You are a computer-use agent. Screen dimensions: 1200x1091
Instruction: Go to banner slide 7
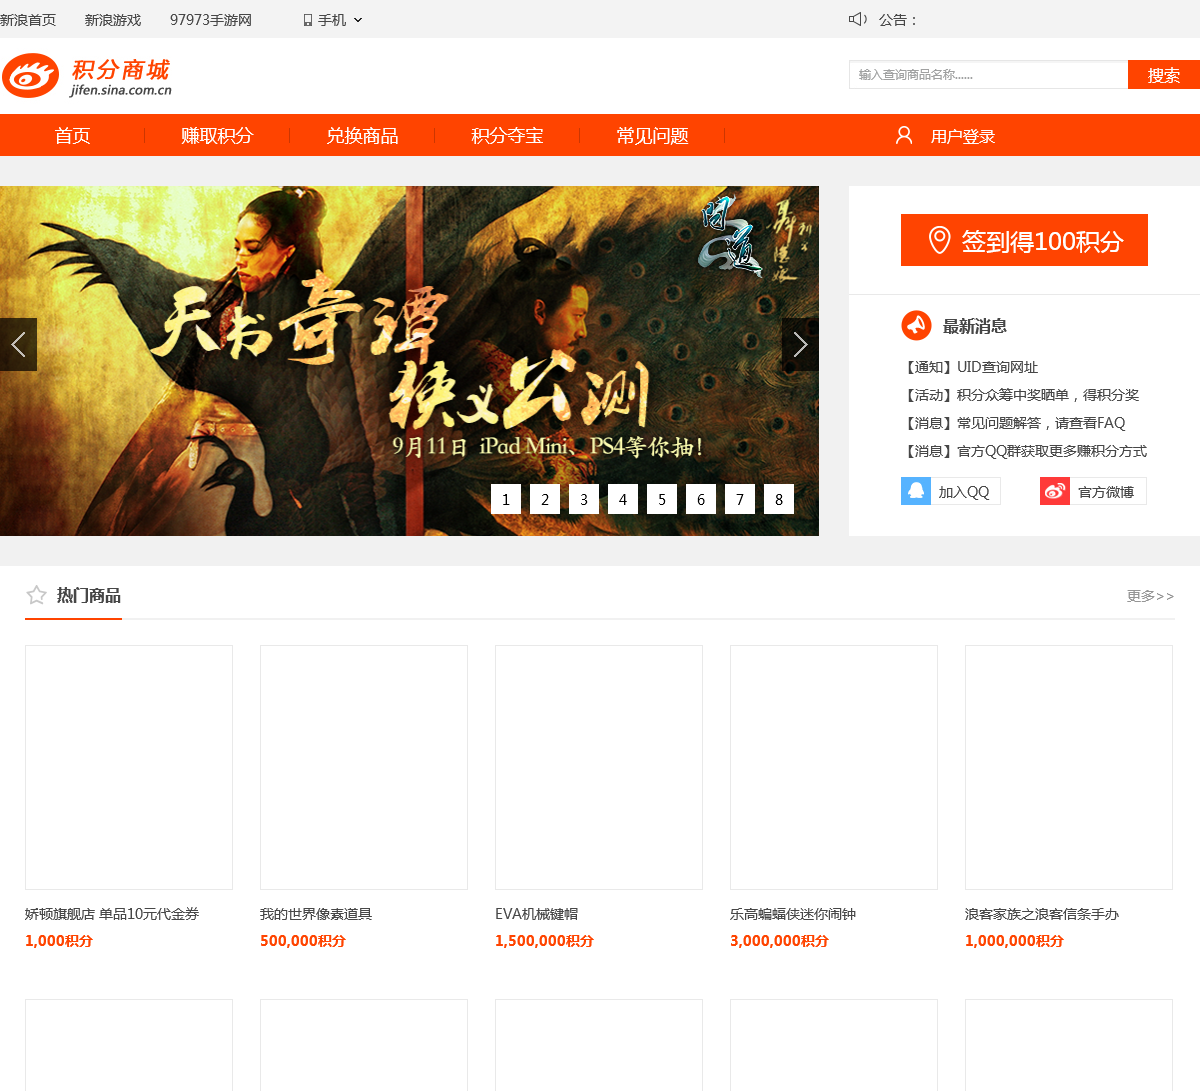(x=740, y=499)
